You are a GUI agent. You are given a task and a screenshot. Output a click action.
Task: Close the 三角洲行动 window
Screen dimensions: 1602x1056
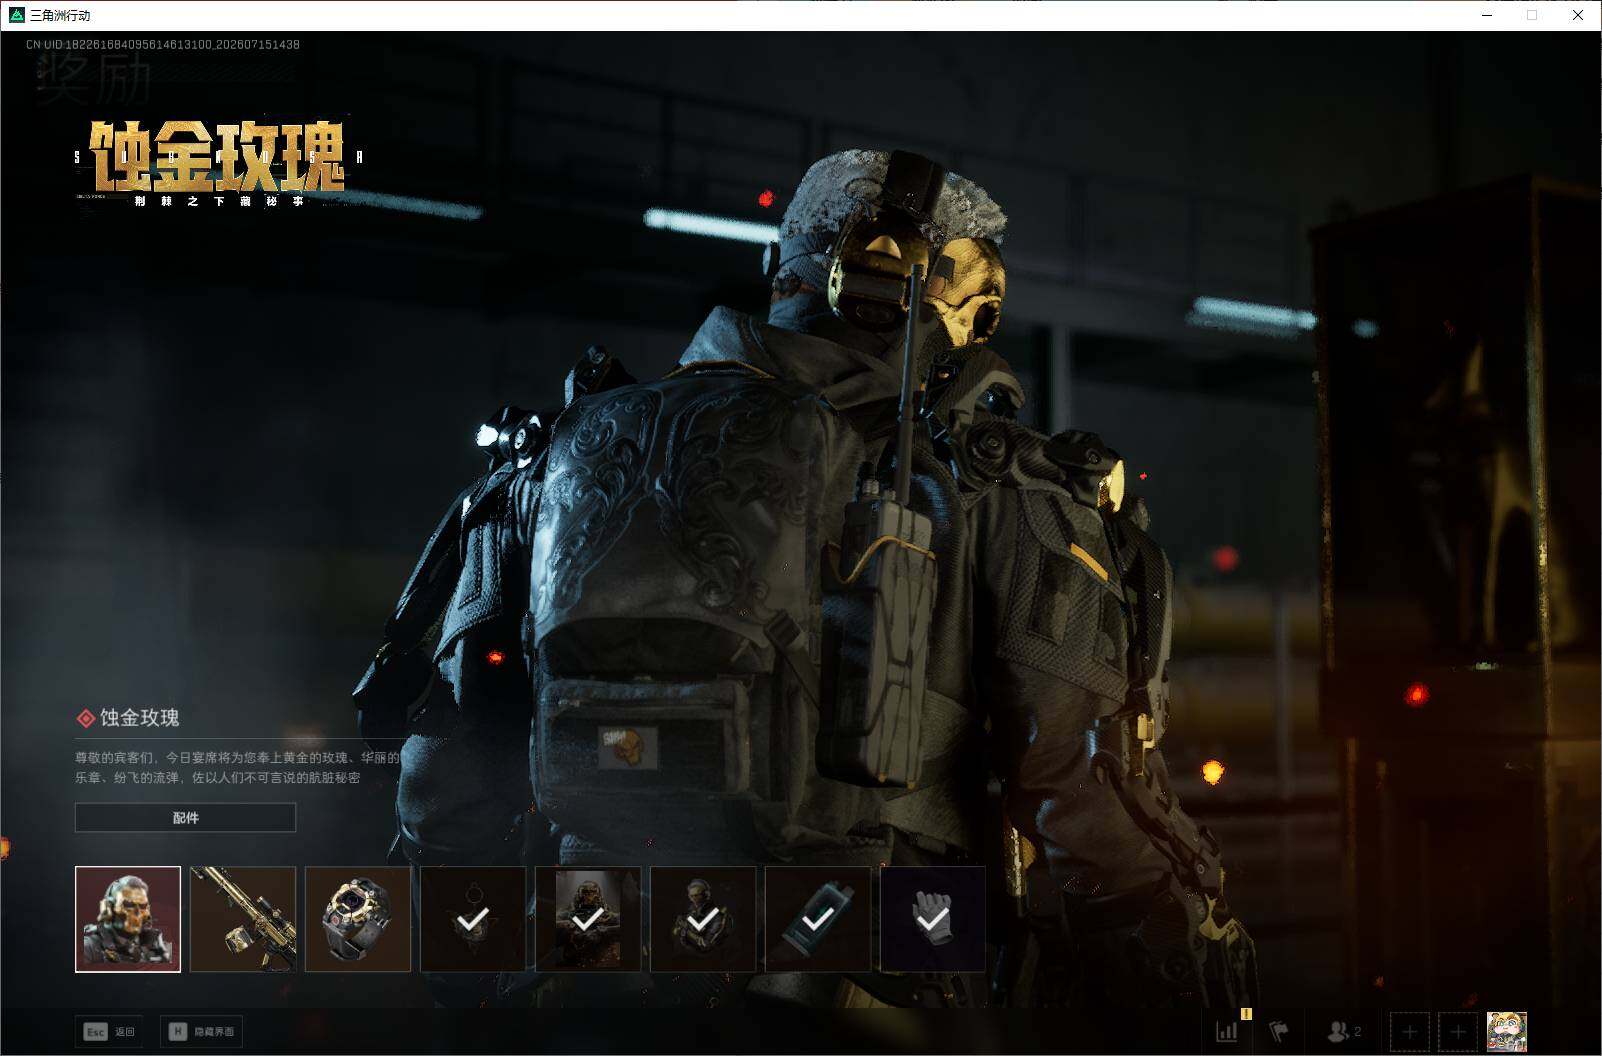click(x=1578, y=15)
